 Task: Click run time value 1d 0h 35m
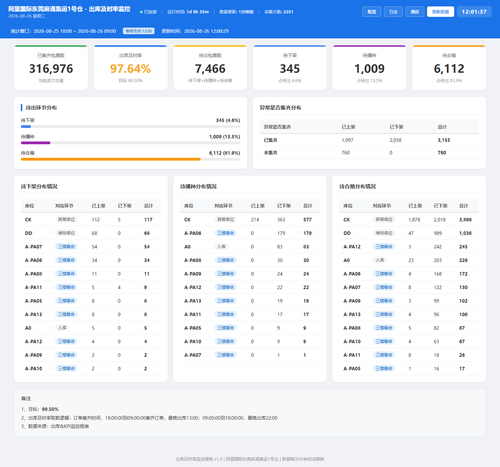click(198, 12)
